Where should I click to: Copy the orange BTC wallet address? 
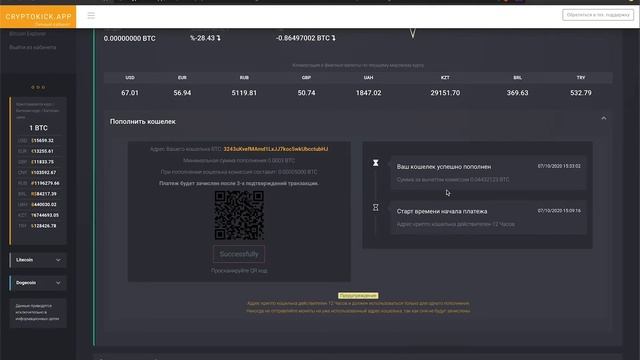pos(276,149)
